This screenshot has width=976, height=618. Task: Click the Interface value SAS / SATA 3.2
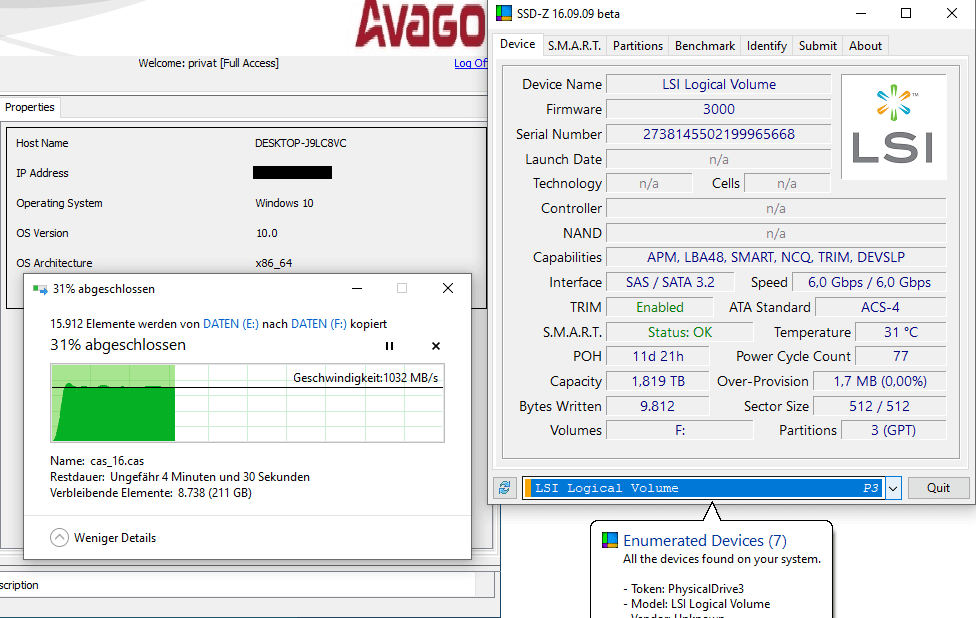pos(670,283)
